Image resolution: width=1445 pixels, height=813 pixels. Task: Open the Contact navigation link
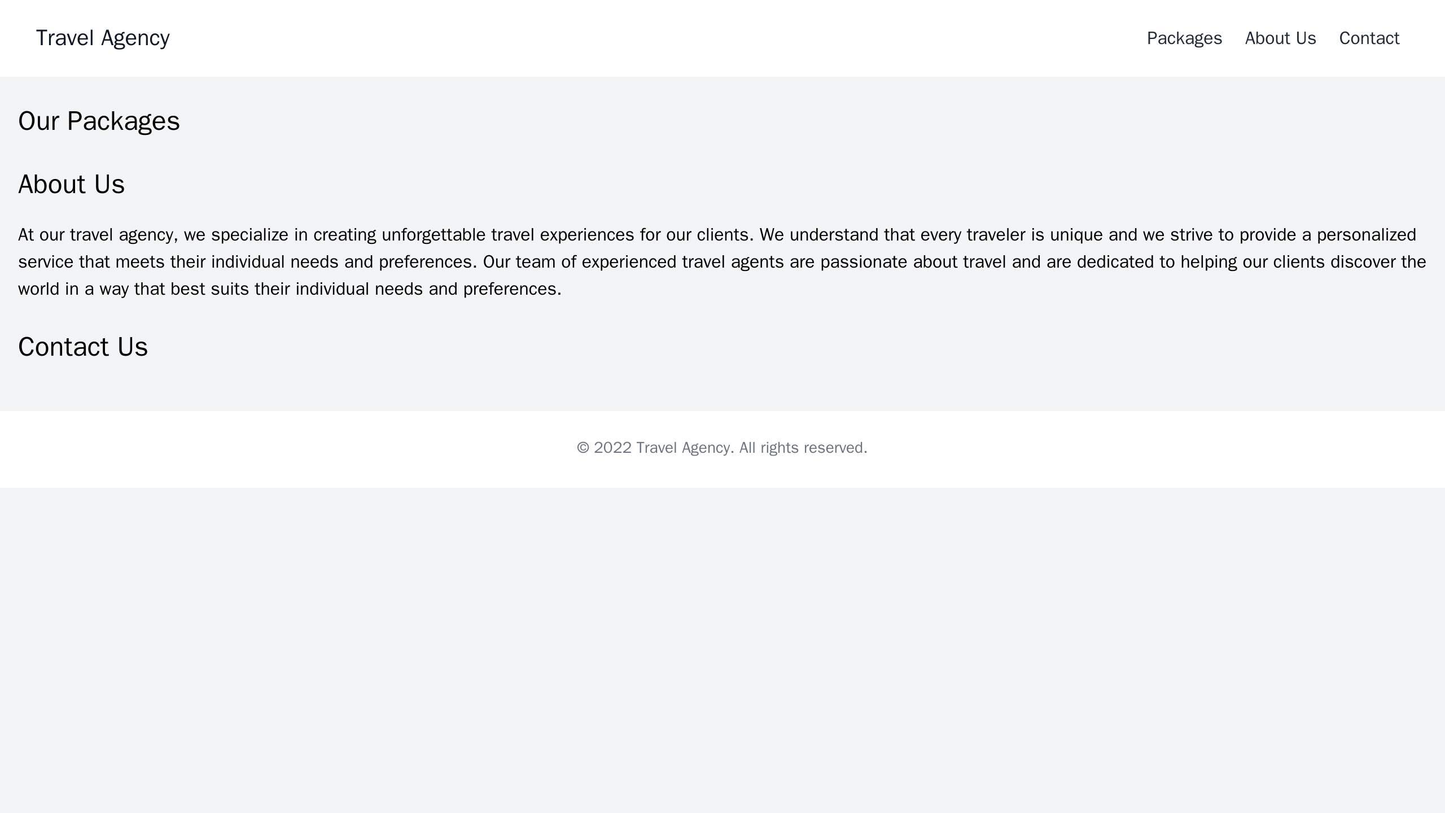coord(1368,38)
